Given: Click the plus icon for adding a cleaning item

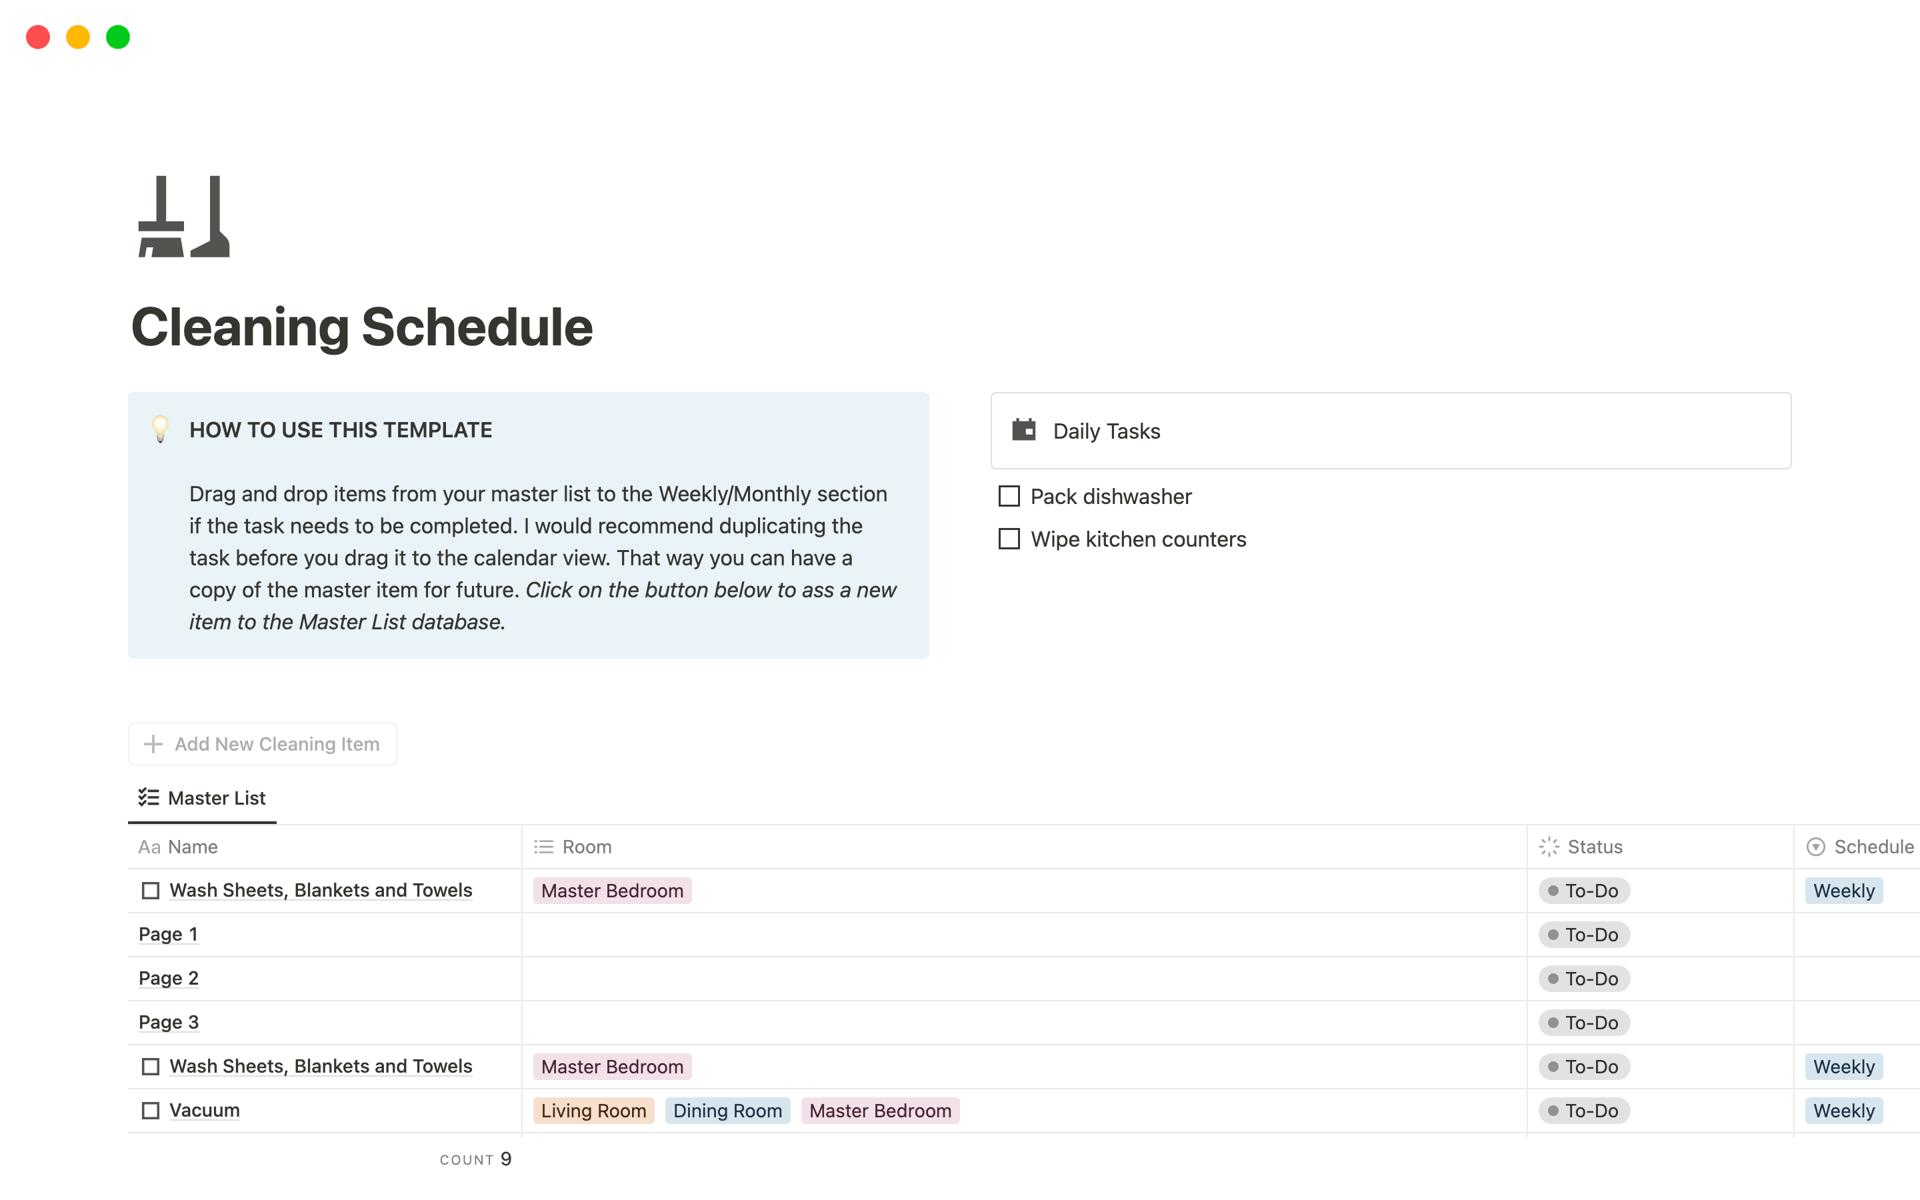Looking at the screenshot, I should 153,744.
